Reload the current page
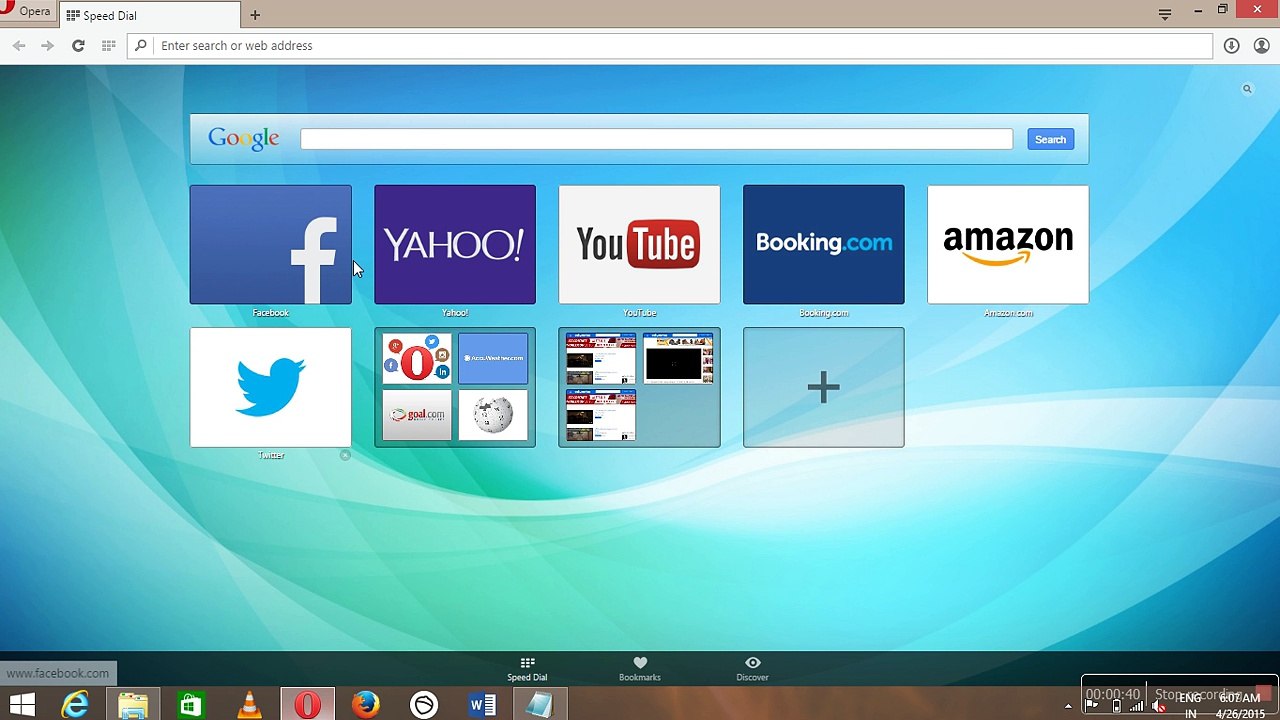1280x720 pixels. (x=78, y=45)
